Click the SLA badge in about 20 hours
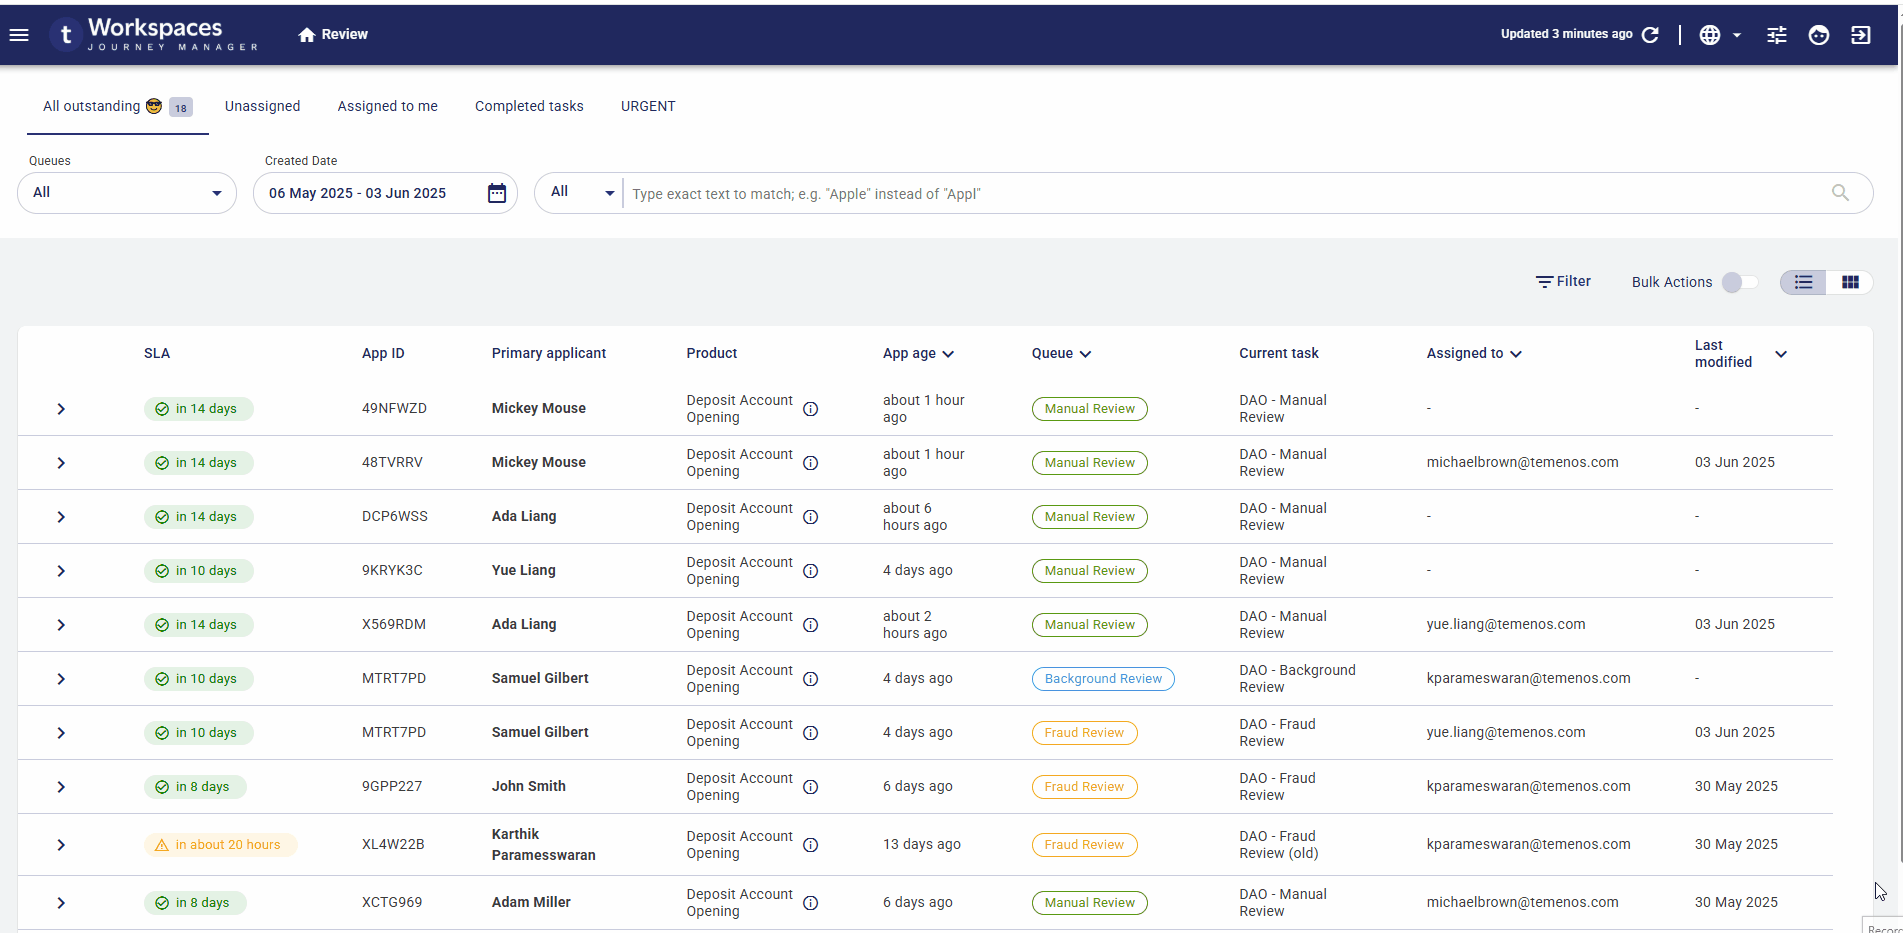1903x933 pixels. (x=220, y=845)
